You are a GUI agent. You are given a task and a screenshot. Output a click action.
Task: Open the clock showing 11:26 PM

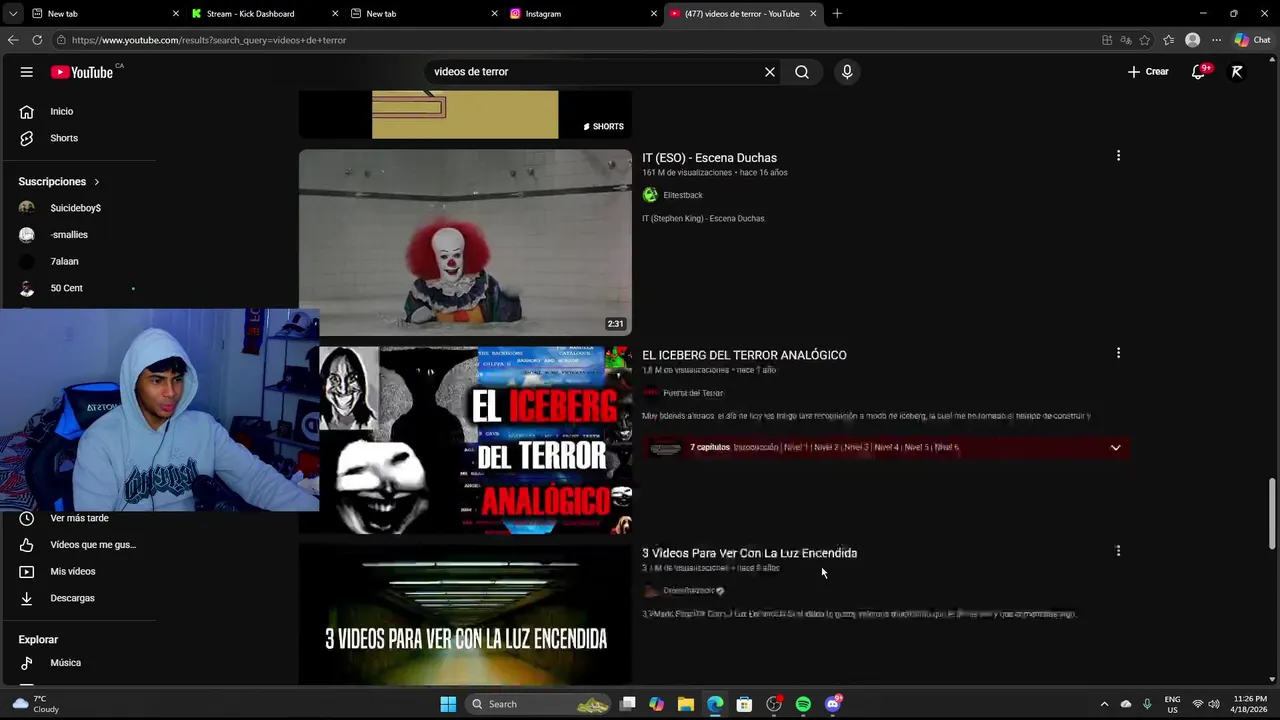click(1249, 704)
